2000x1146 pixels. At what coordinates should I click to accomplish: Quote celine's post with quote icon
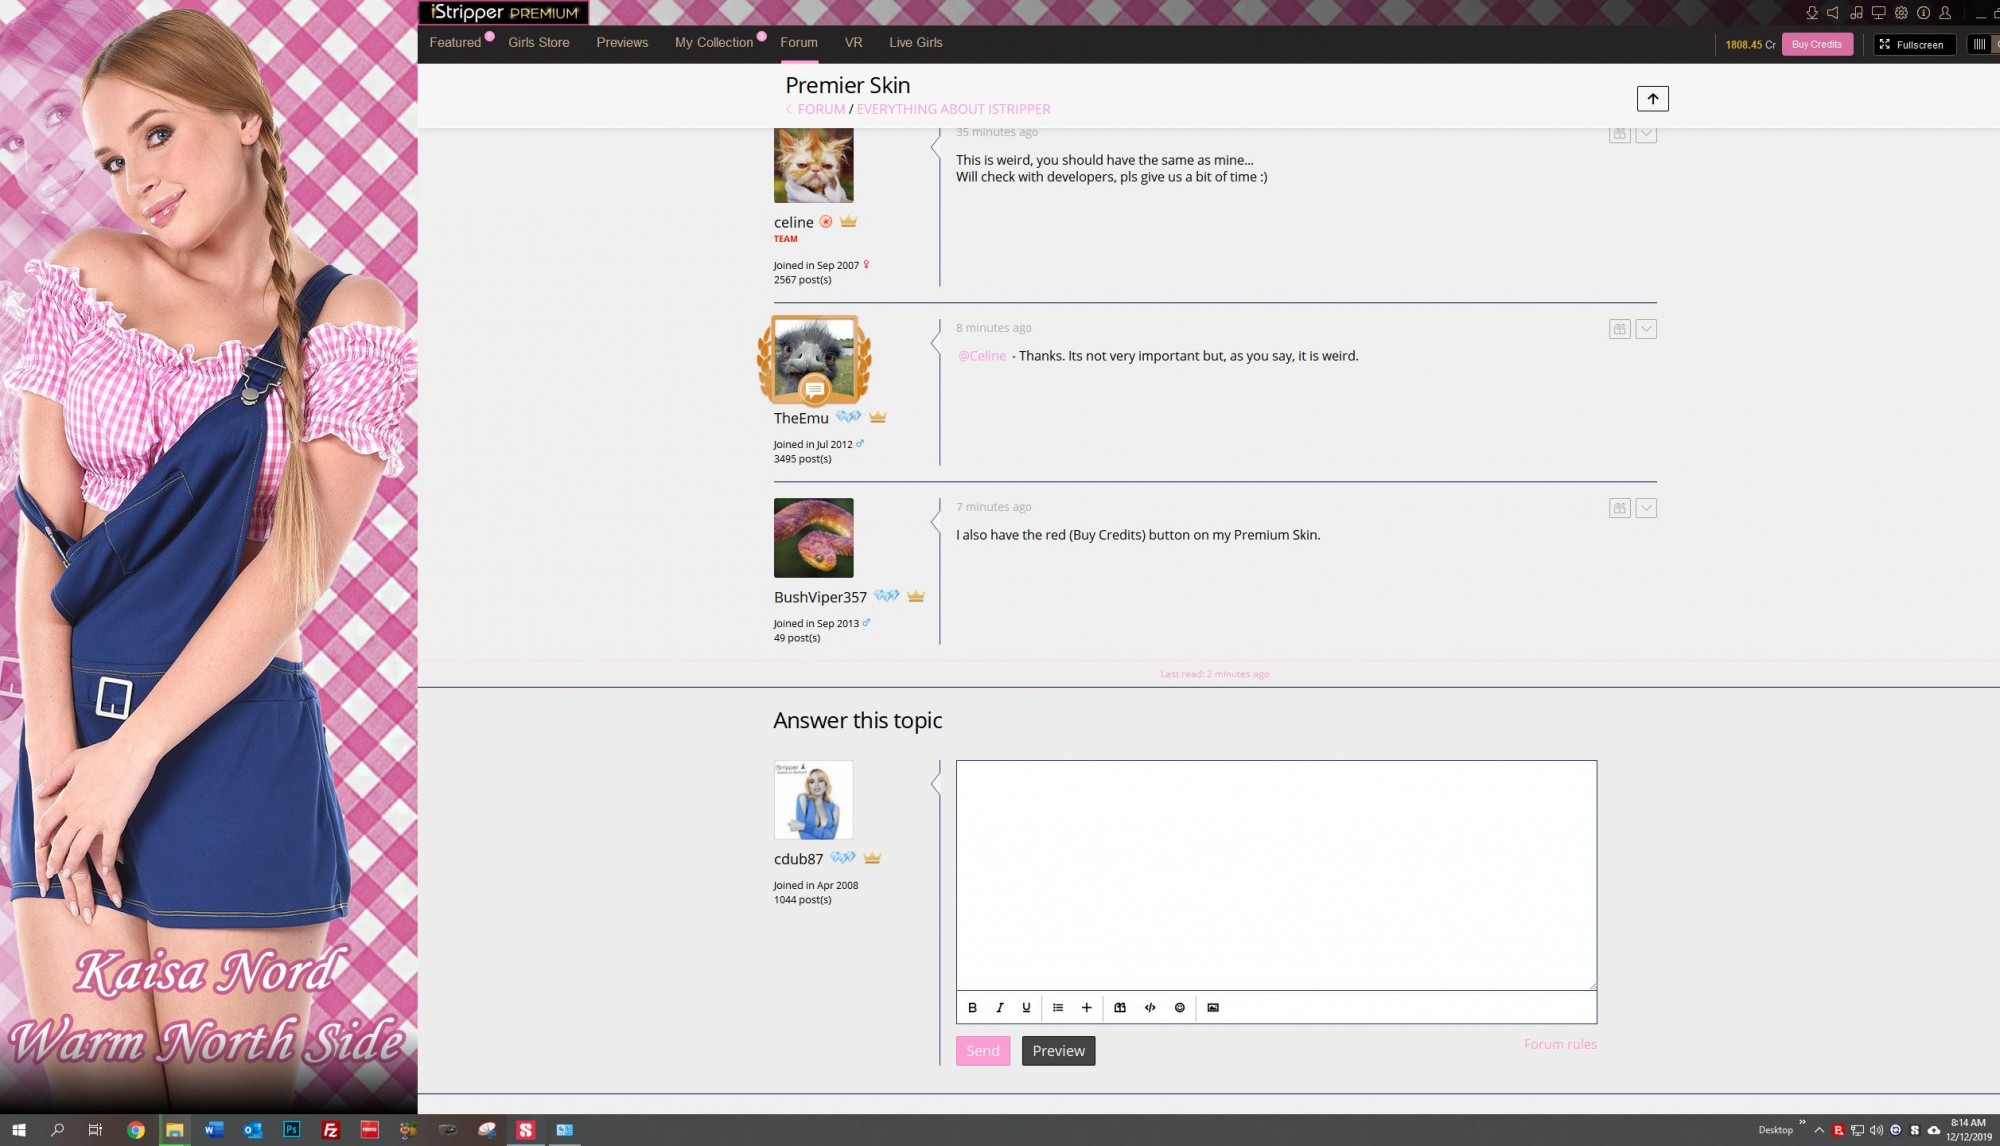(1620, 134)
